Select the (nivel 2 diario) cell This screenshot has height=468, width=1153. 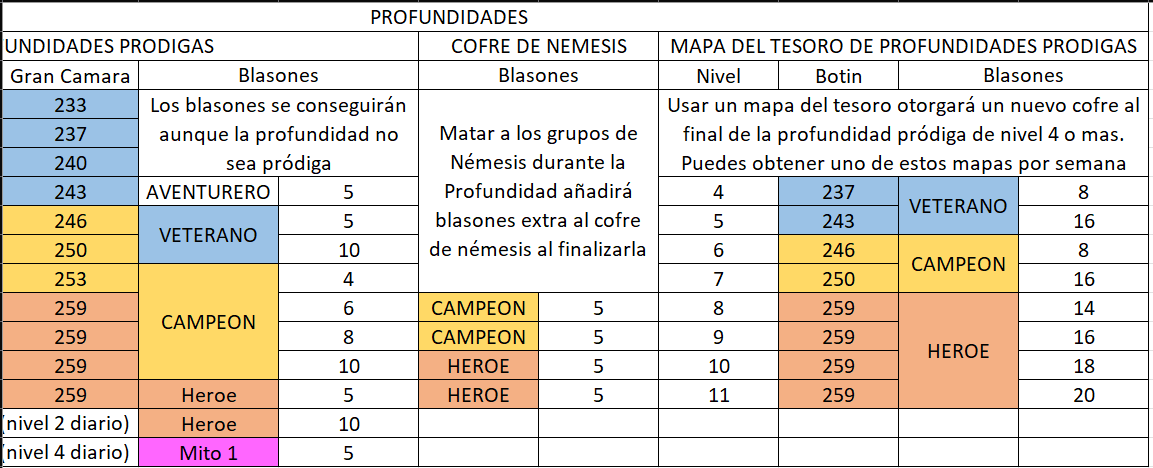click(70, 424)
